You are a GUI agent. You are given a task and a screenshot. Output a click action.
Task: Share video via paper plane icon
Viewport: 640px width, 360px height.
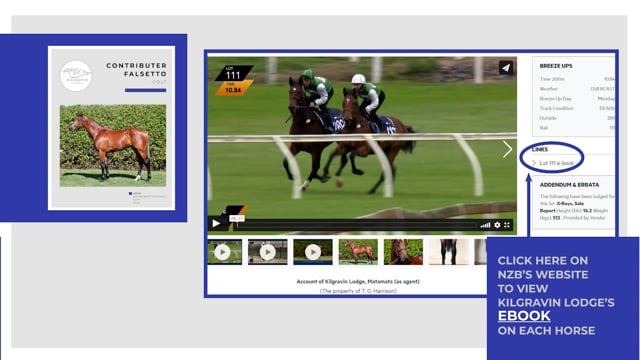tap(506, 68)
